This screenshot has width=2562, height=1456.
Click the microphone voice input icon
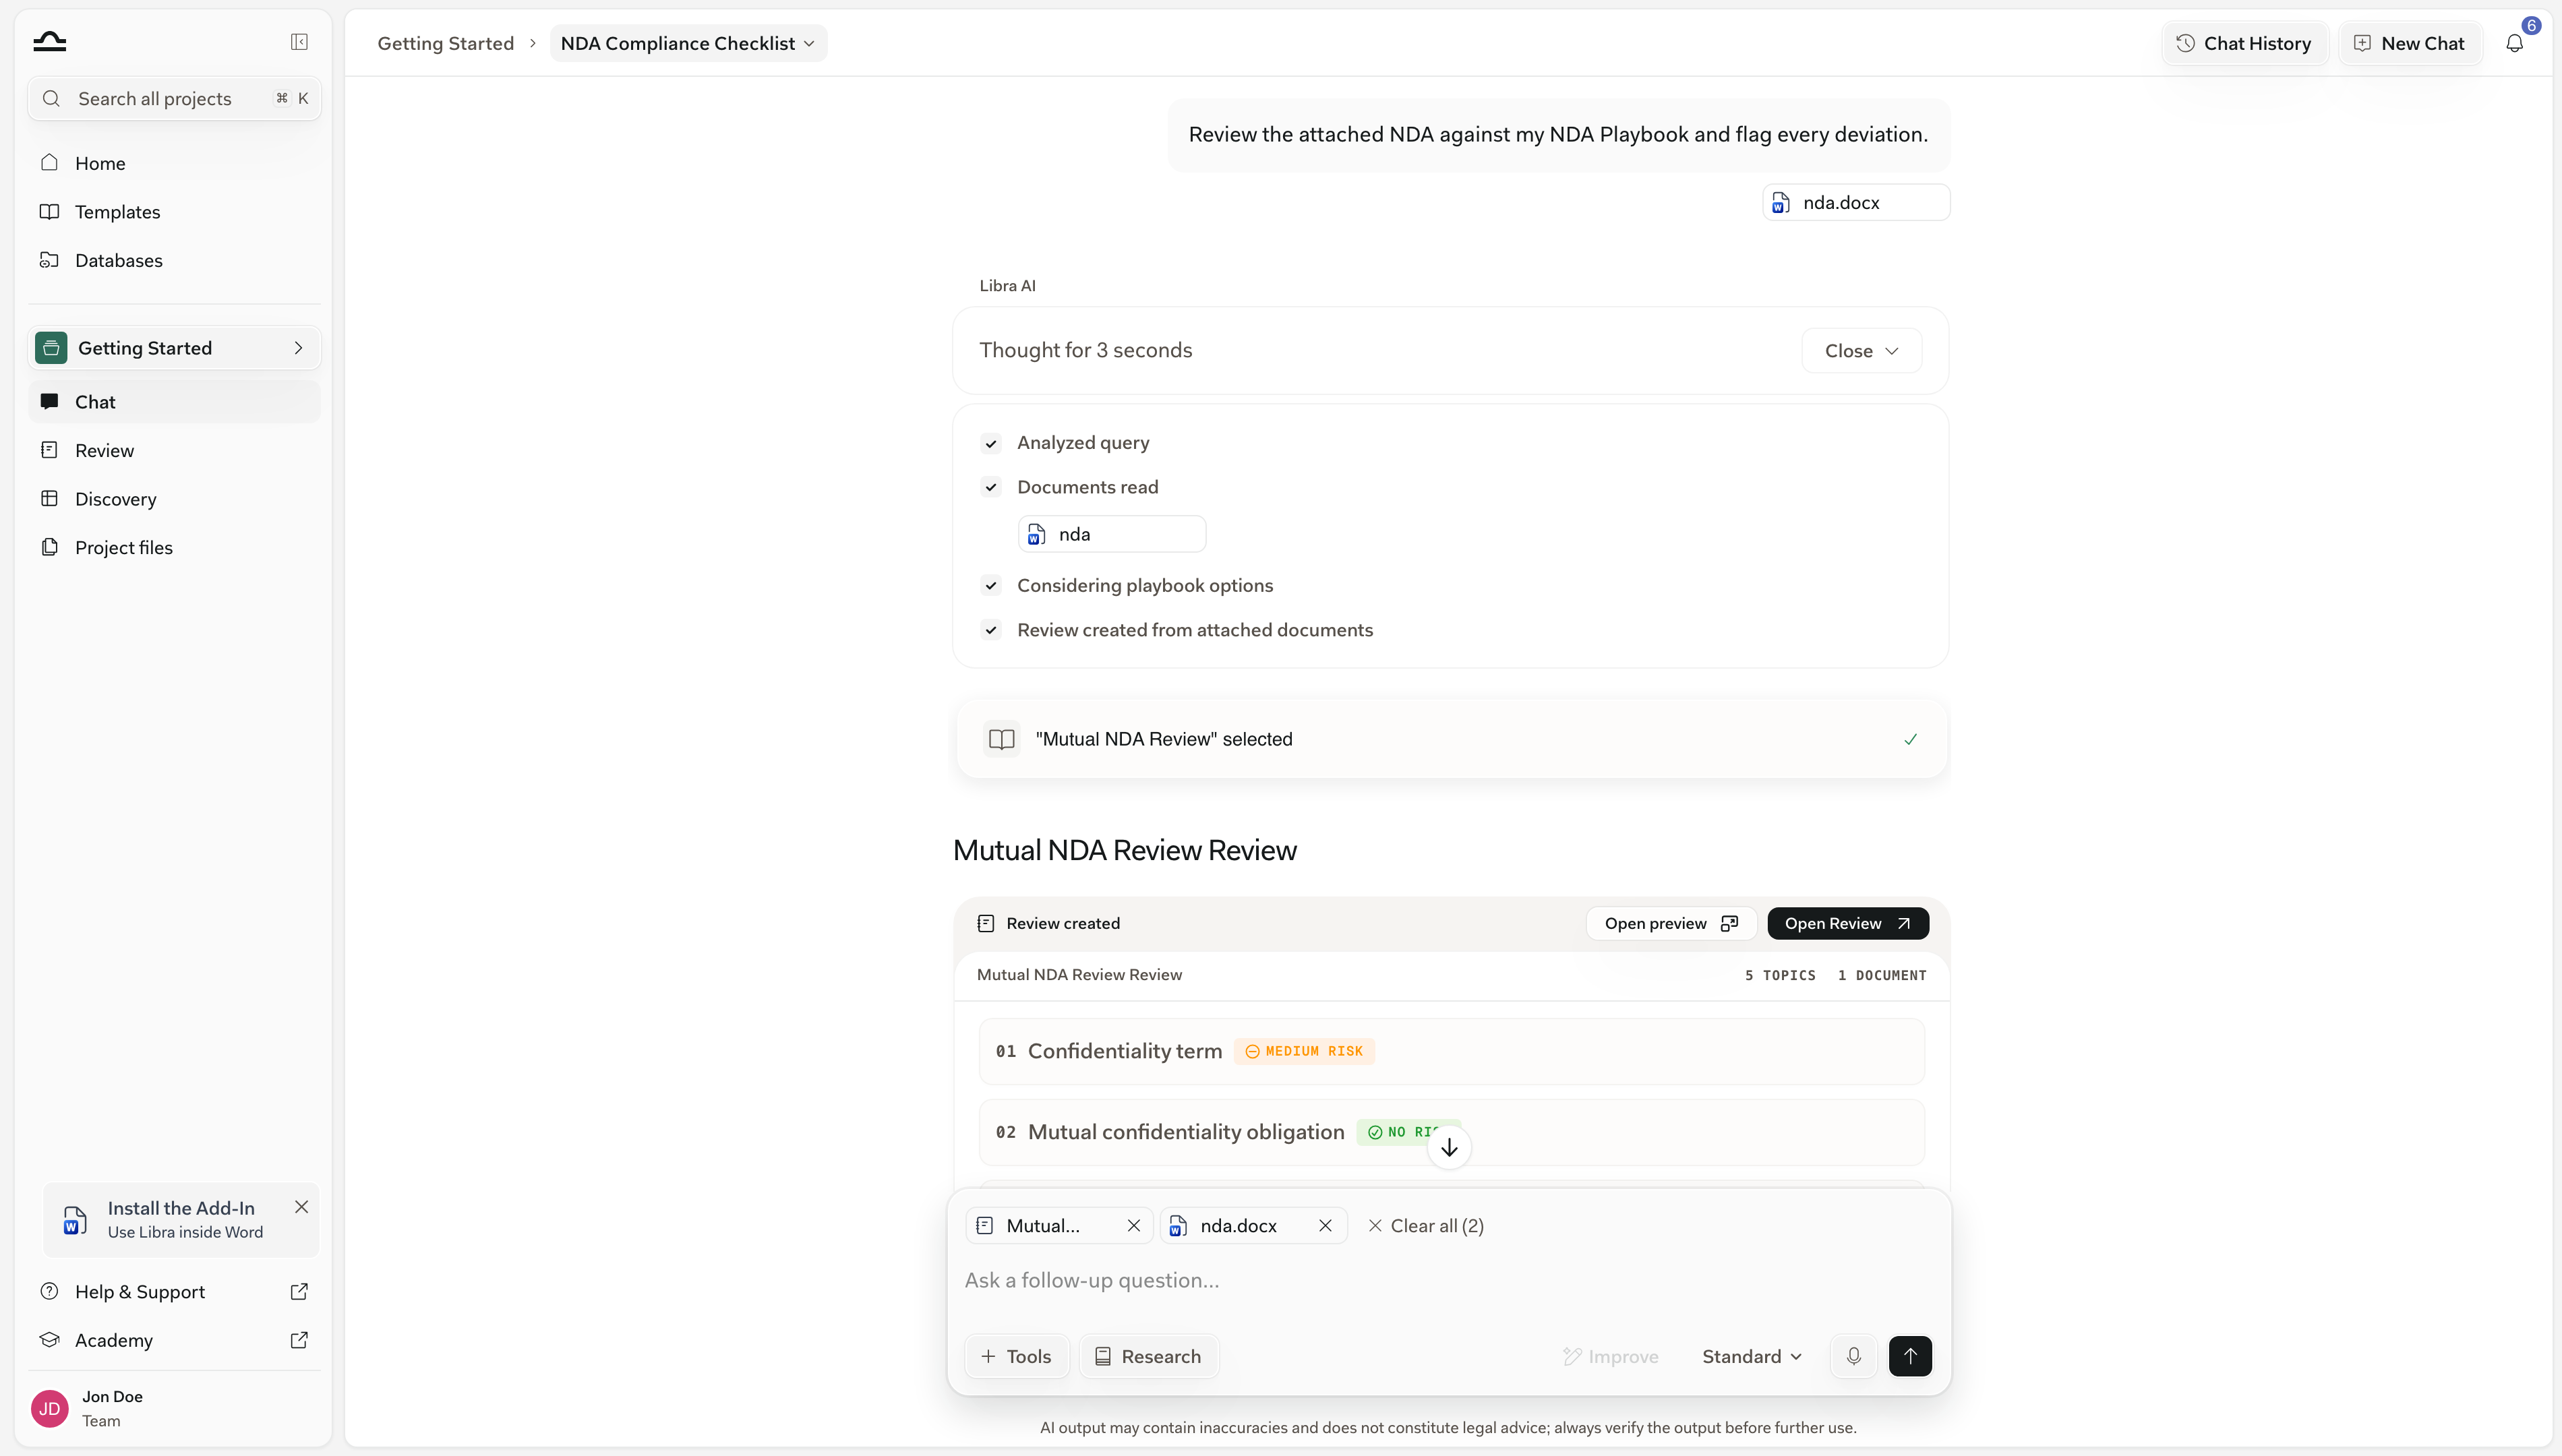[1853, 1356]
